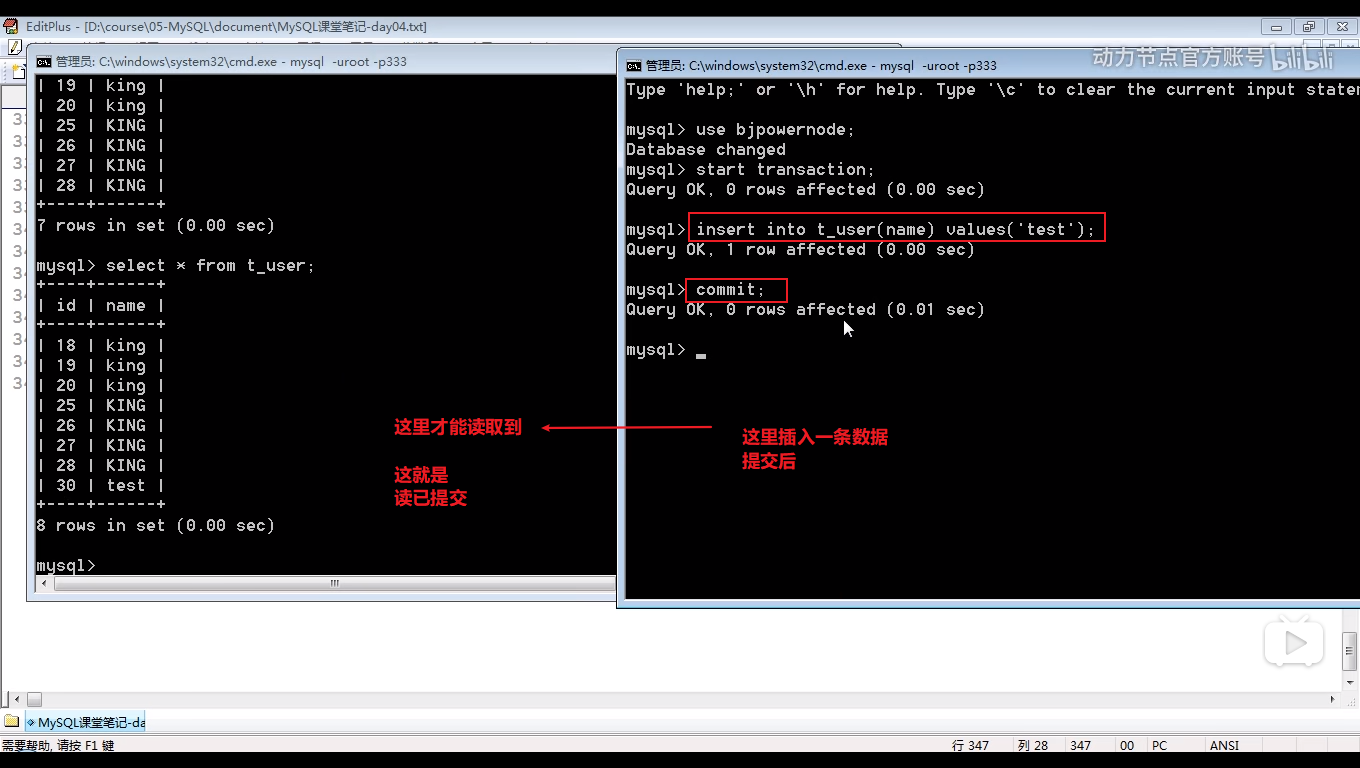Viewport: 1360px width, 768px height.
Task: Click the 'commit;' command text
Action: pyautogui.click(x=731, y=289)
